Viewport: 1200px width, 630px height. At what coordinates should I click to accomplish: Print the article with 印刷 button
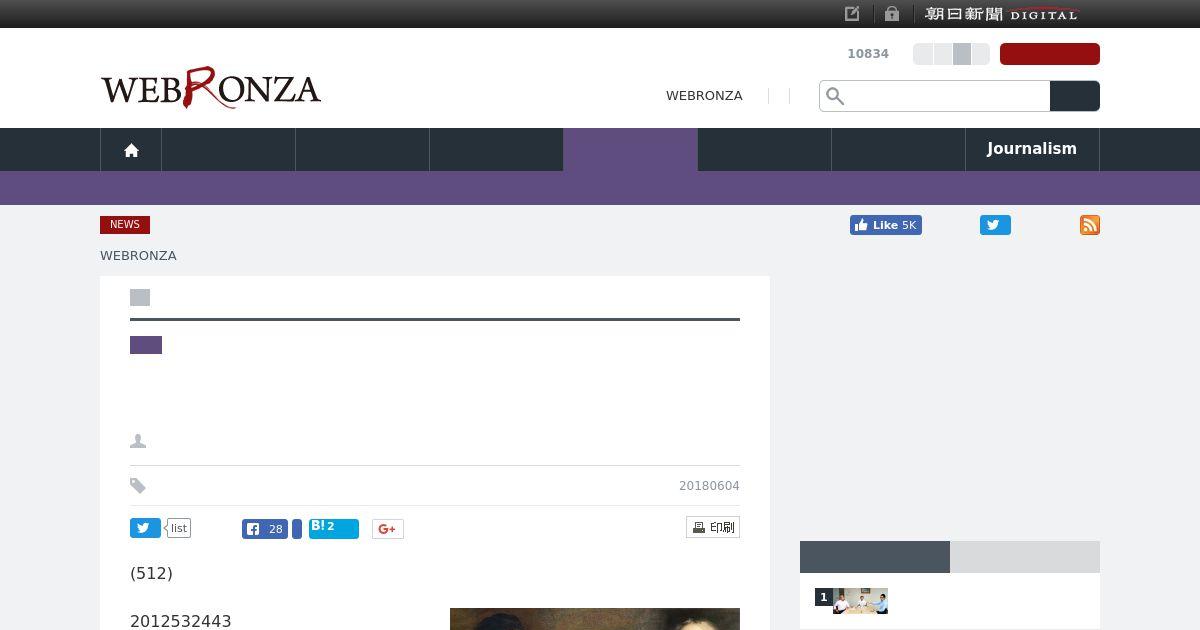(x=713, y=527)
